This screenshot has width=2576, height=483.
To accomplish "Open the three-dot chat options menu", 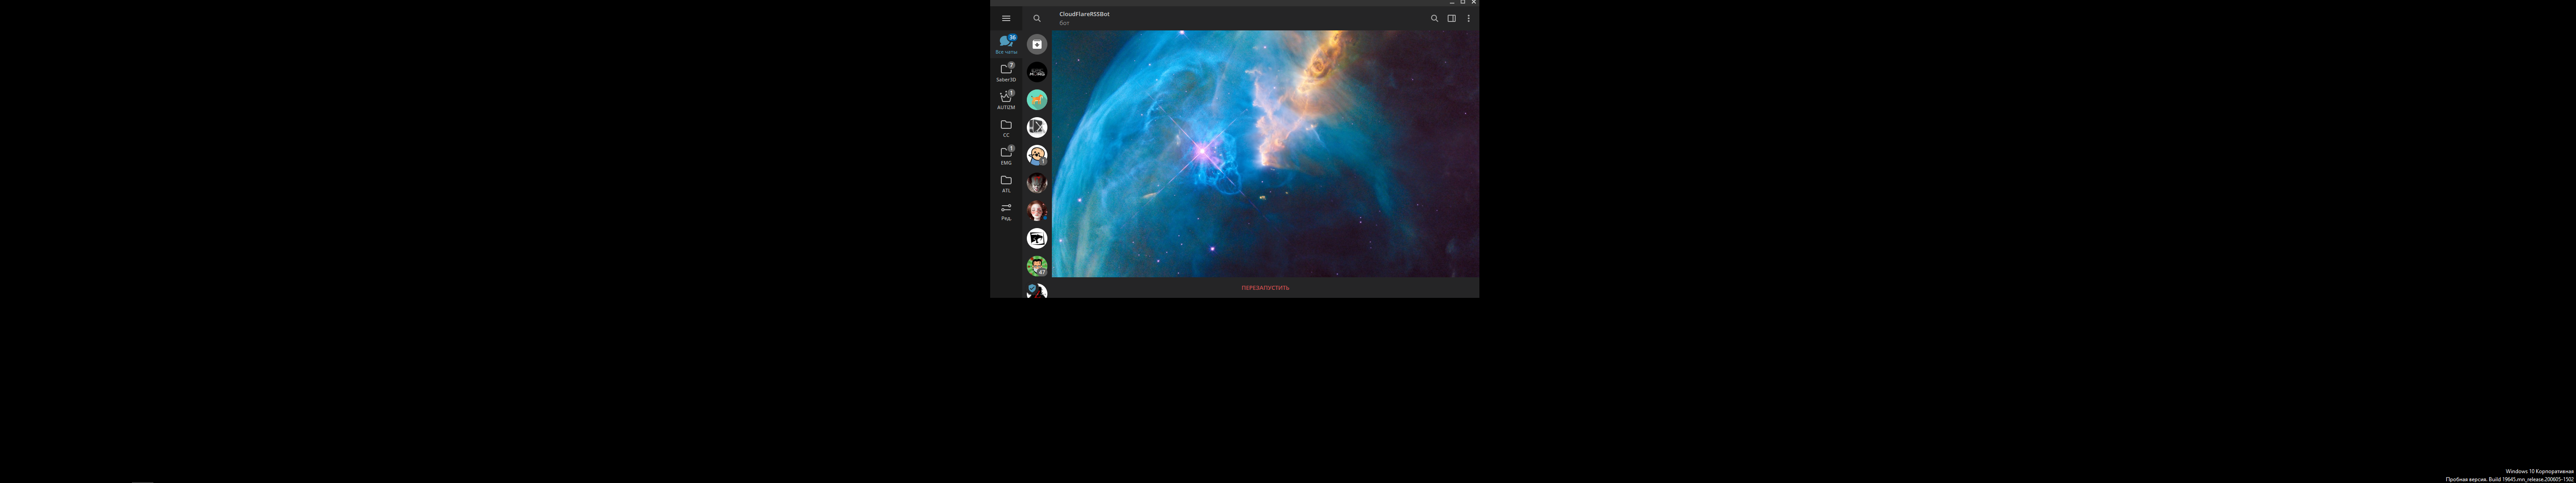I will [x=1468, y=18].
